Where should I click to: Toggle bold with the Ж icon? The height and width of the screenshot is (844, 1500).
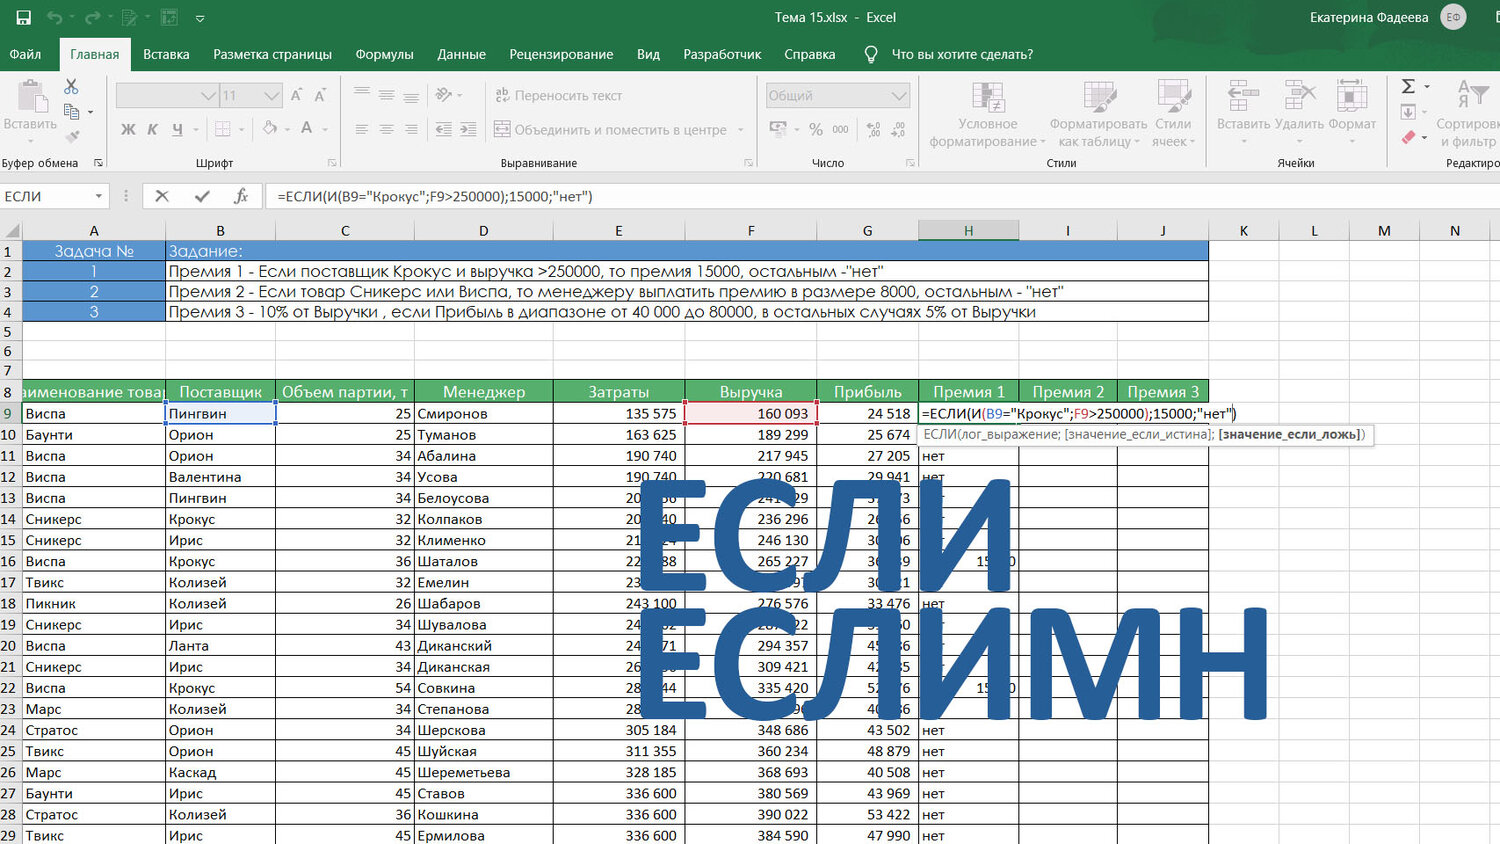[128, 129]
